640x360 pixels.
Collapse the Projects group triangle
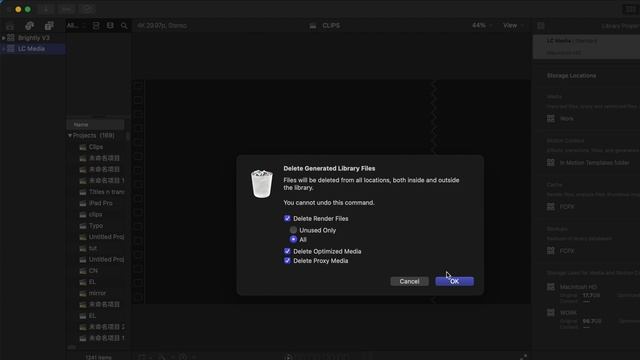(70, 135)
